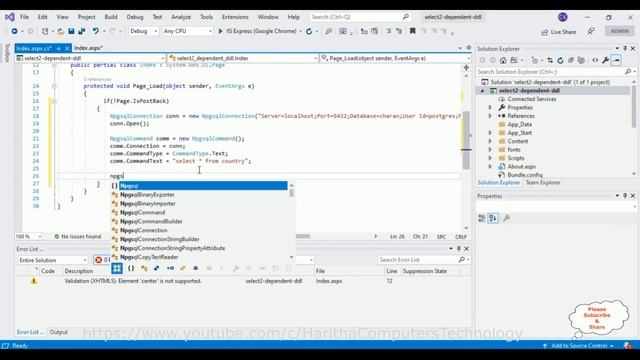Click Property Pages wrench in Properties panel
Screen dimensions: 640x360
[507, 218]
